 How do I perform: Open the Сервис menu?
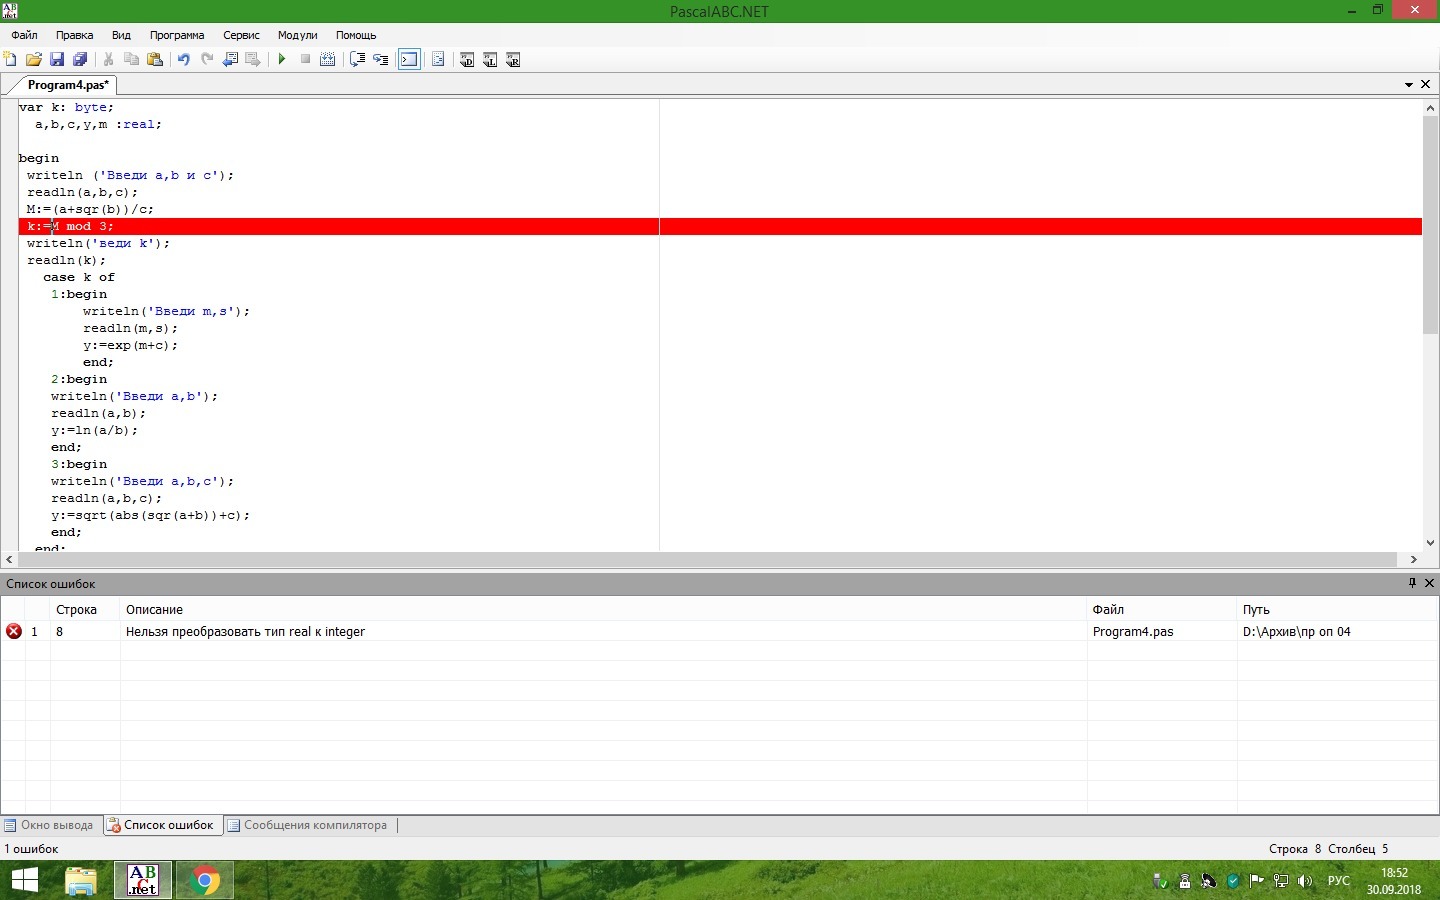[241, 35]
